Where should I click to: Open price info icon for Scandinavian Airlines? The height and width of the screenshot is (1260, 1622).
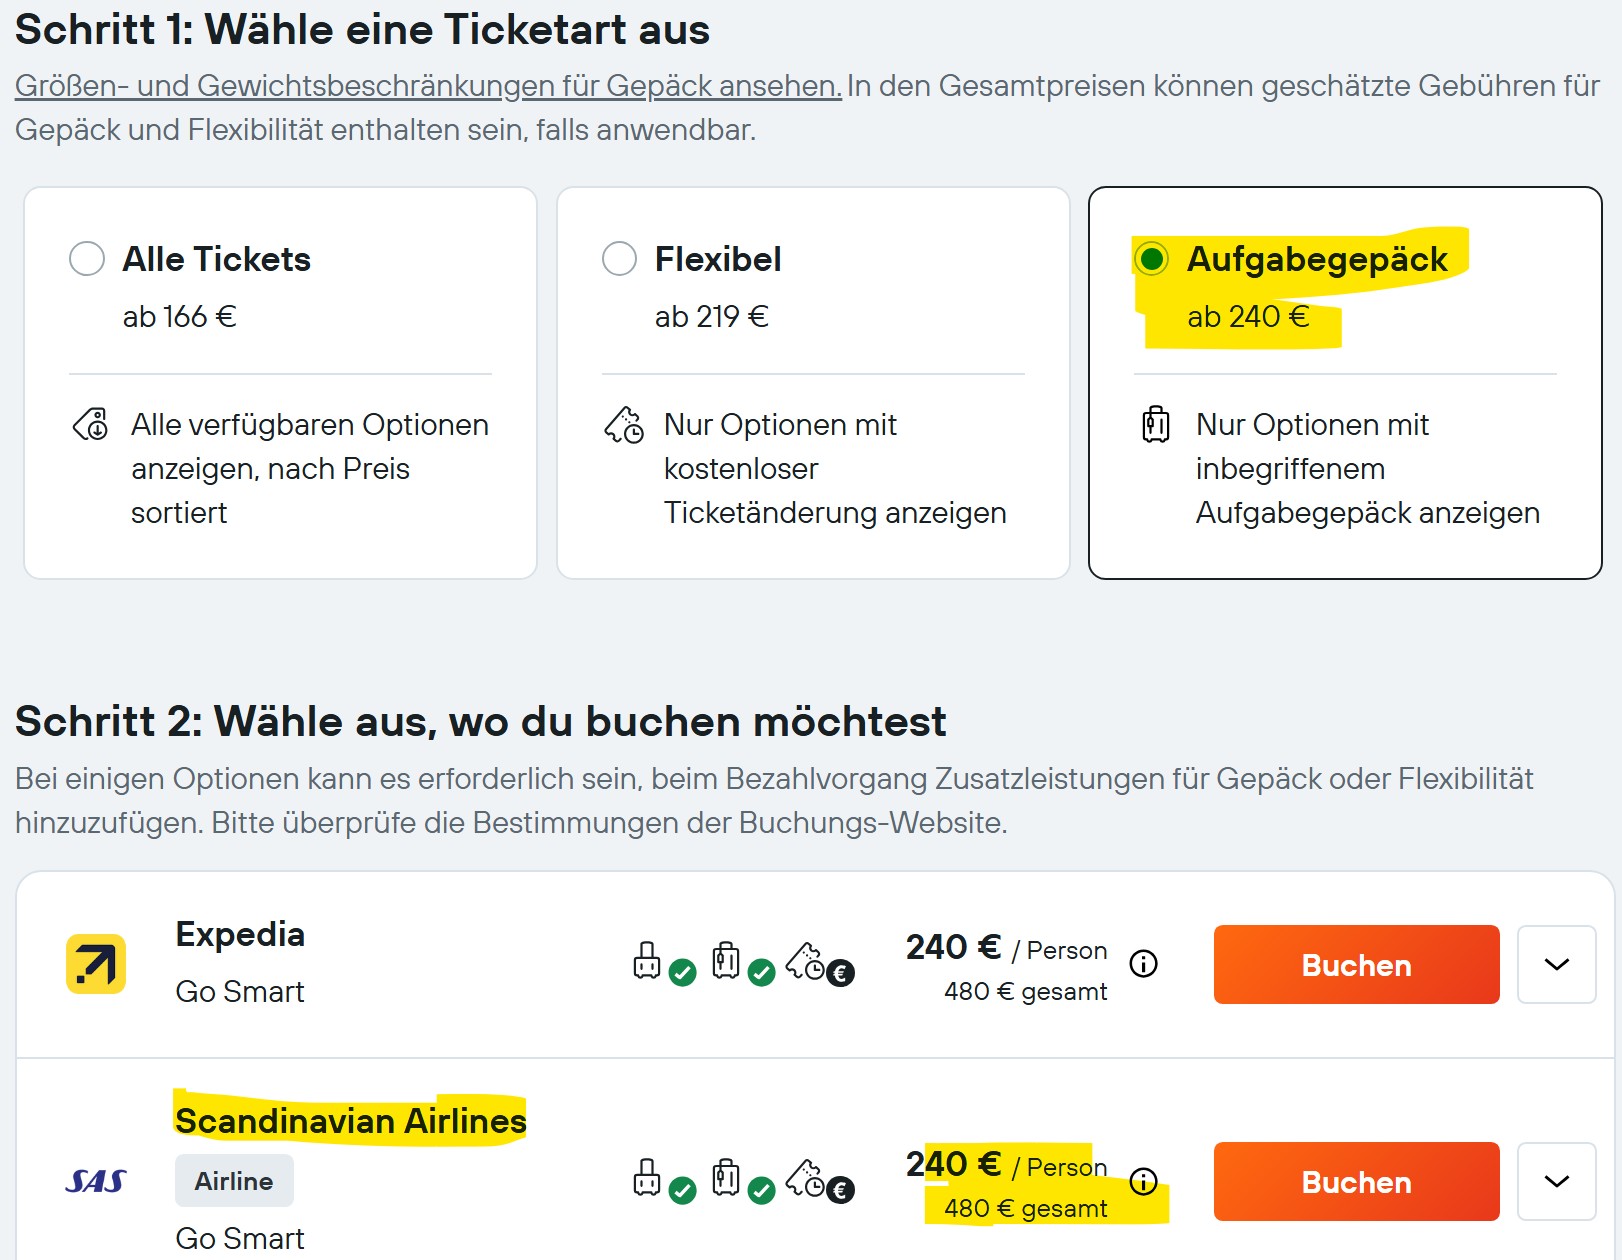[1143, 1181]
